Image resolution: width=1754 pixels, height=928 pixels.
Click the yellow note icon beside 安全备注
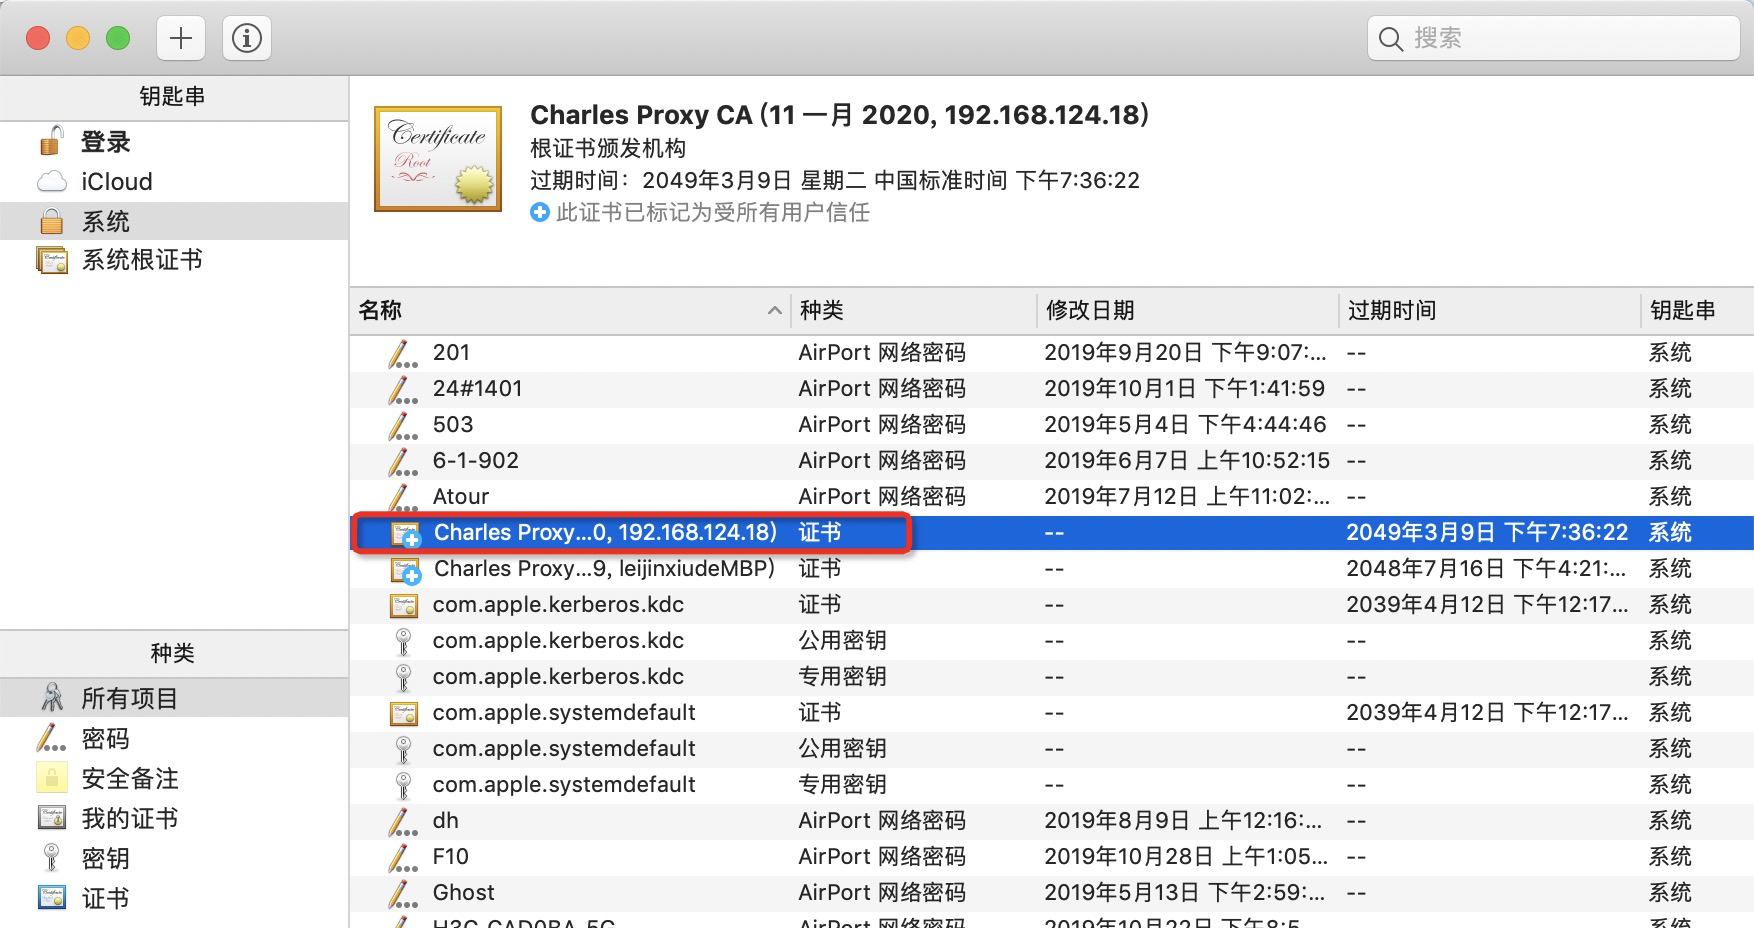tap(52, 778)
